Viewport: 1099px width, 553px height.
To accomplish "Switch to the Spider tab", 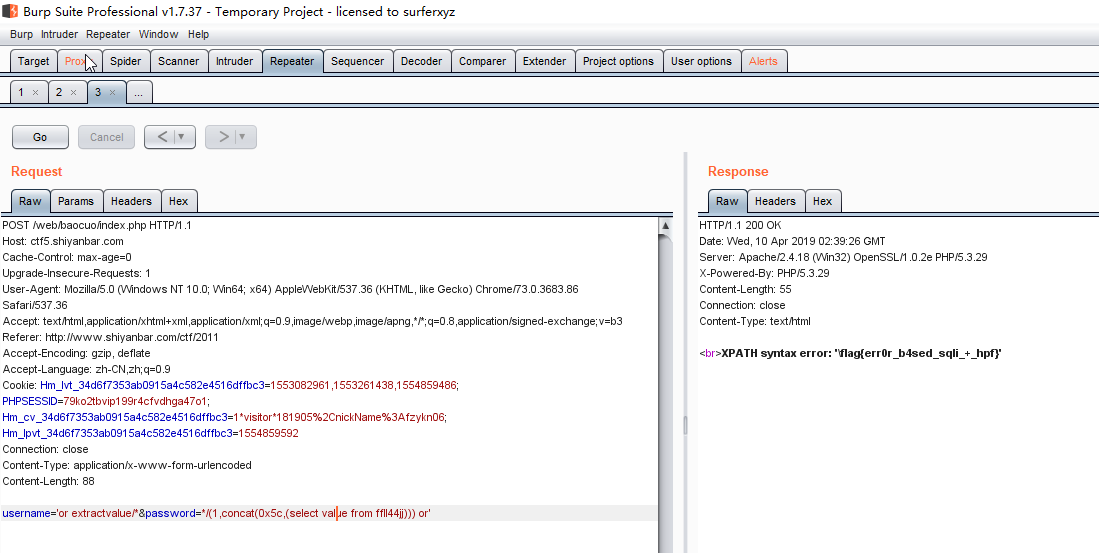I will tap(125, 61).
